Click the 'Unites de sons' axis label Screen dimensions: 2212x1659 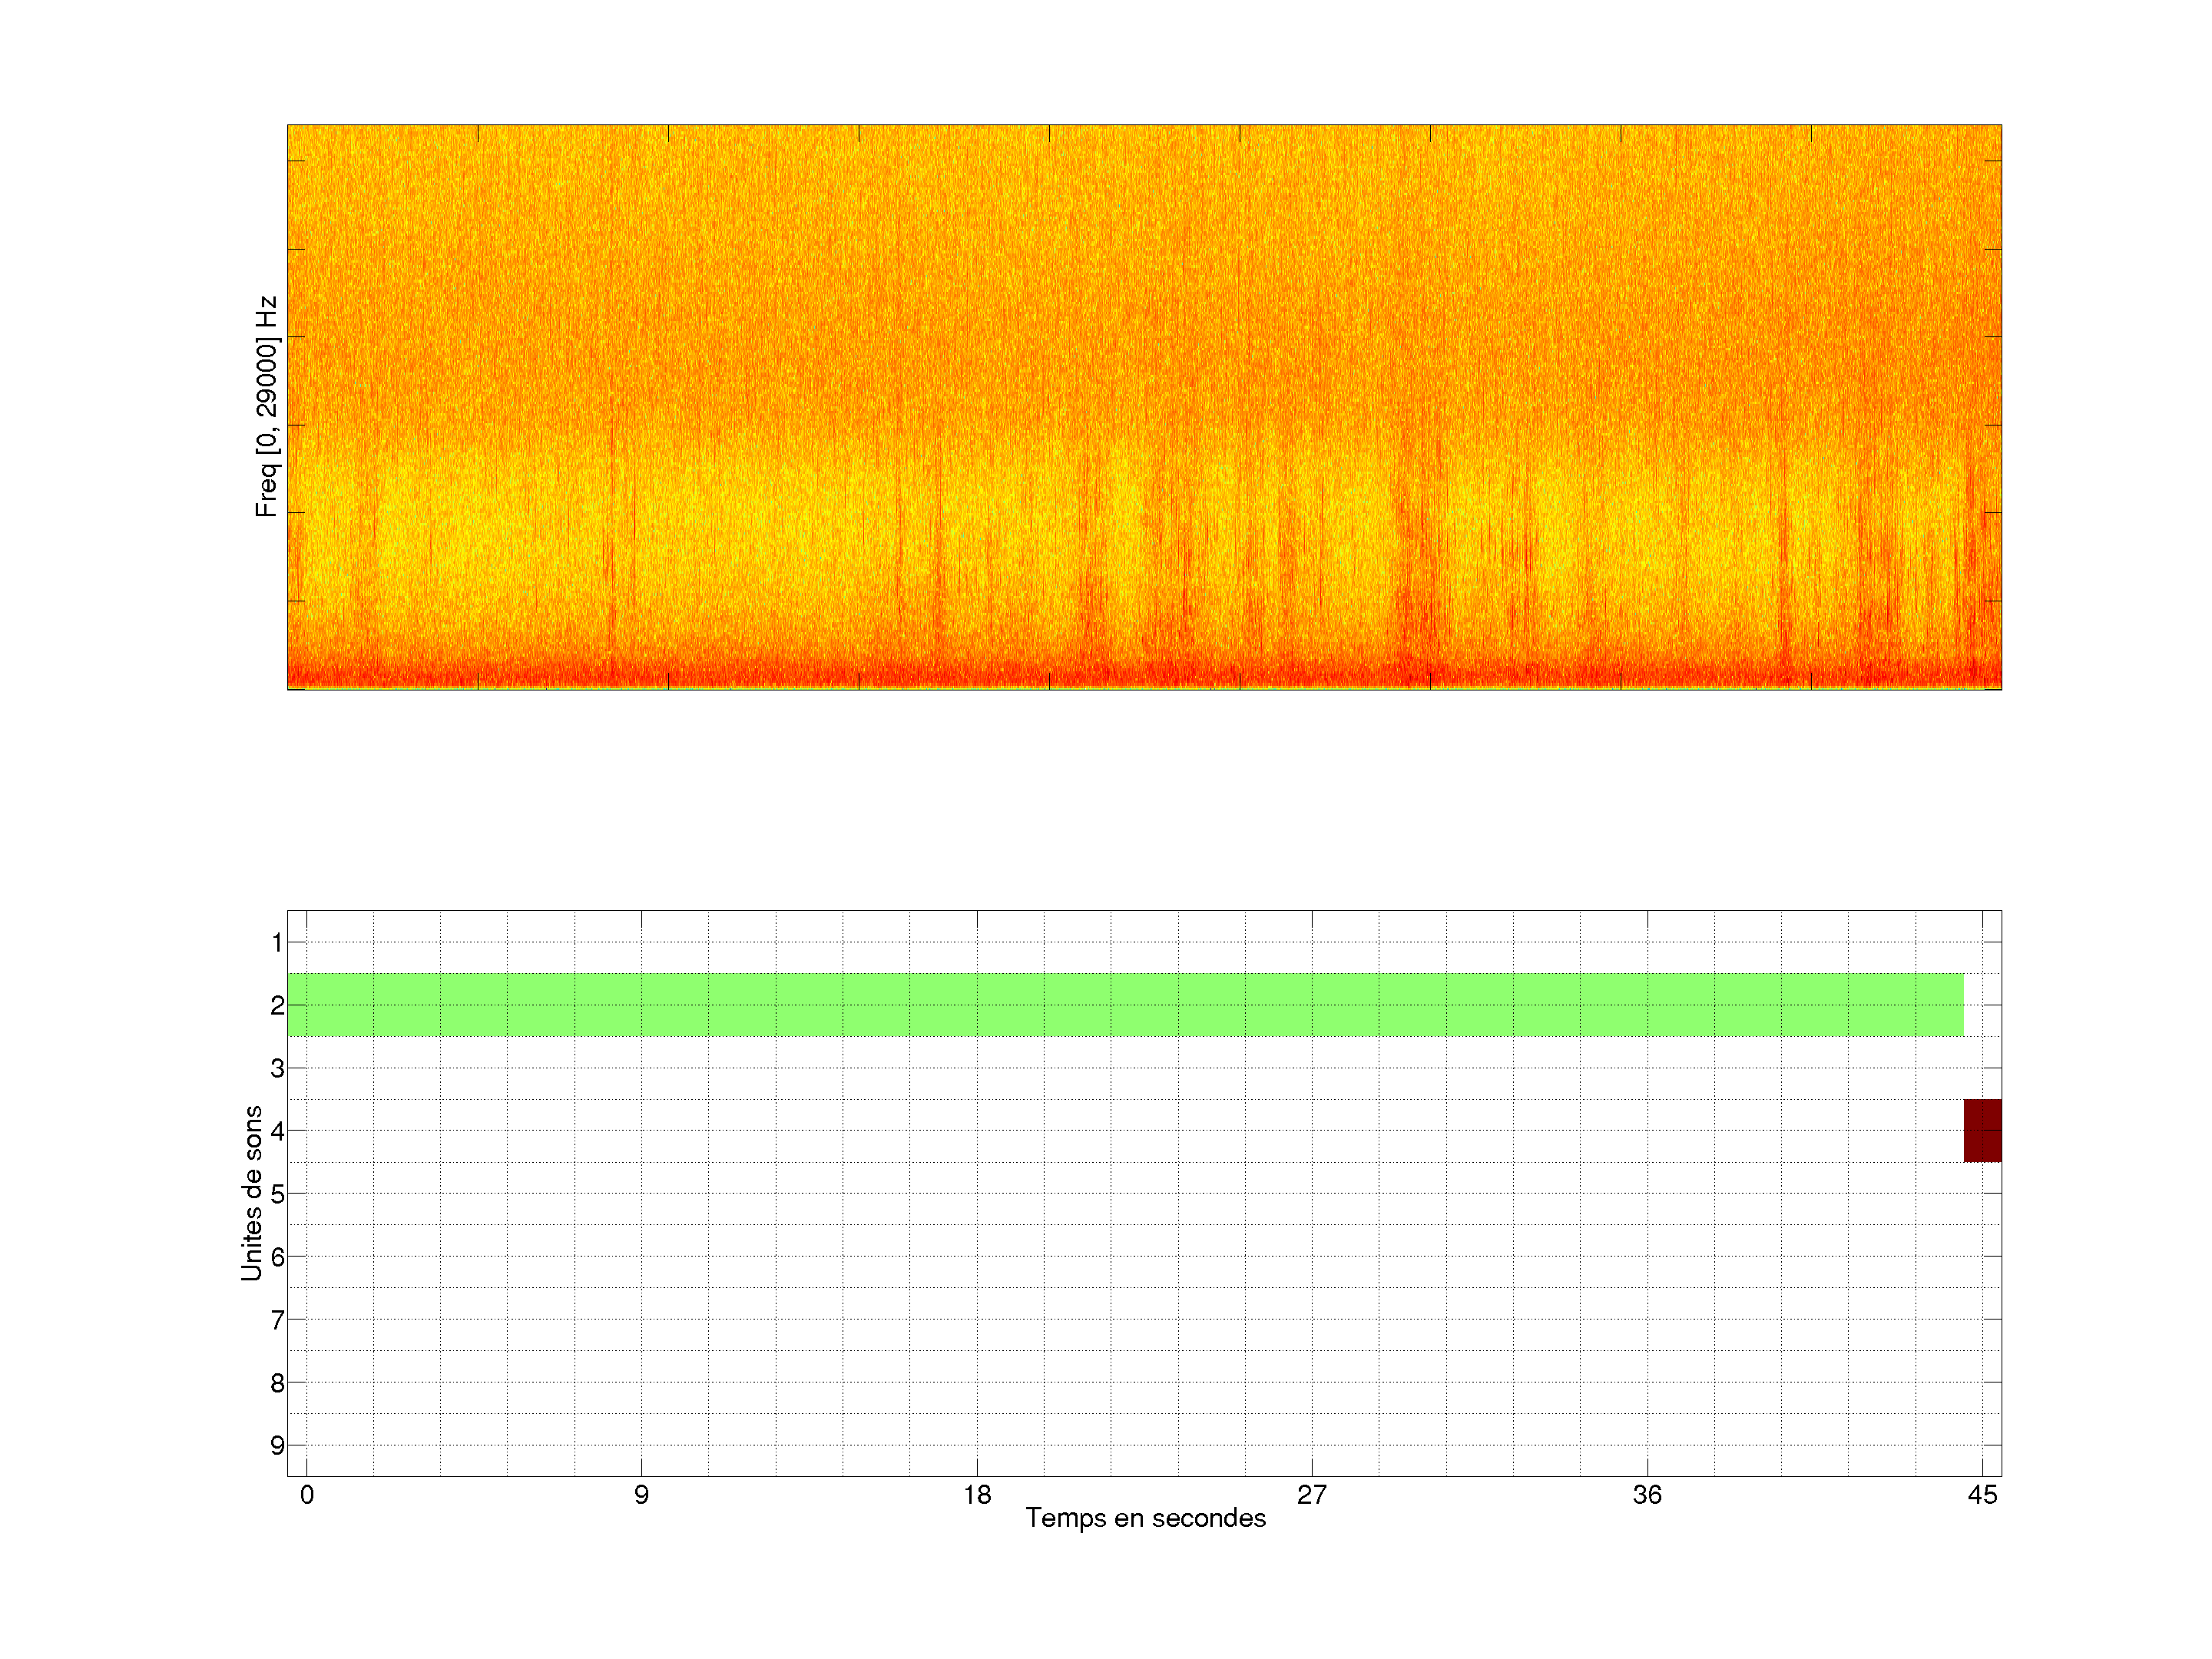coord(252,1192)
